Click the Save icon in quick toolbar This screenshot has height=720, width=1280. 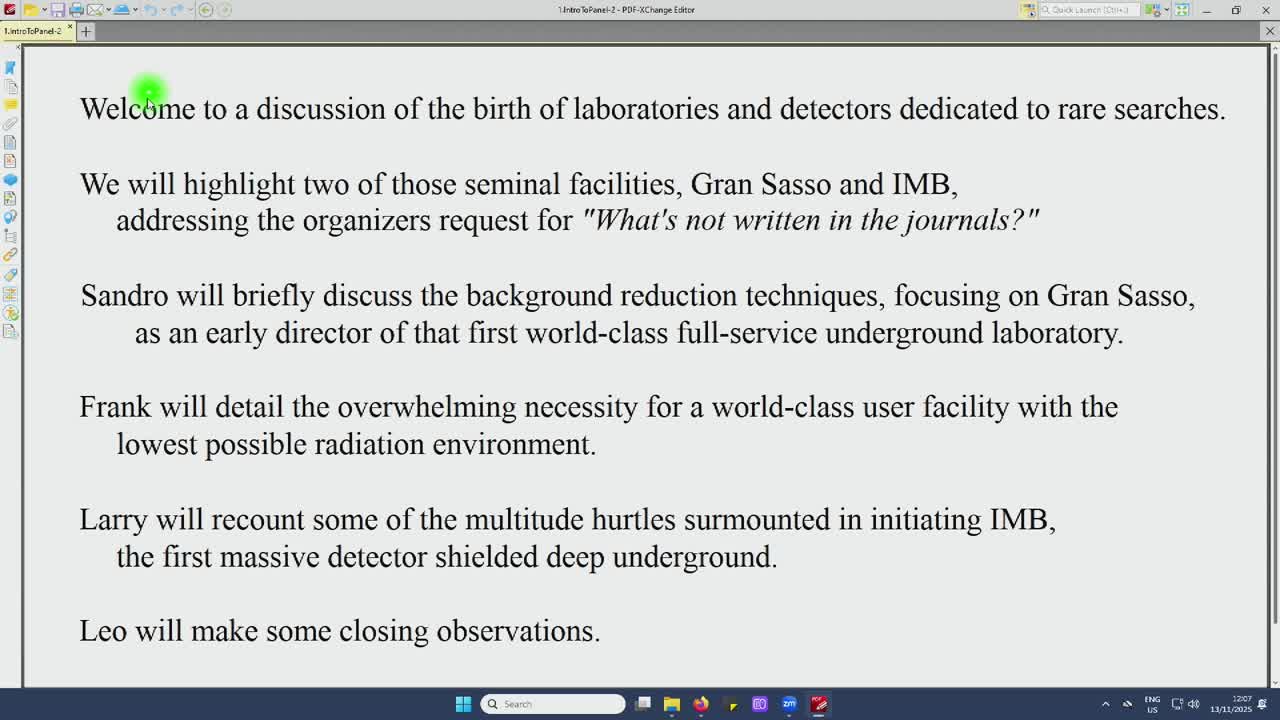pos(58,10)
